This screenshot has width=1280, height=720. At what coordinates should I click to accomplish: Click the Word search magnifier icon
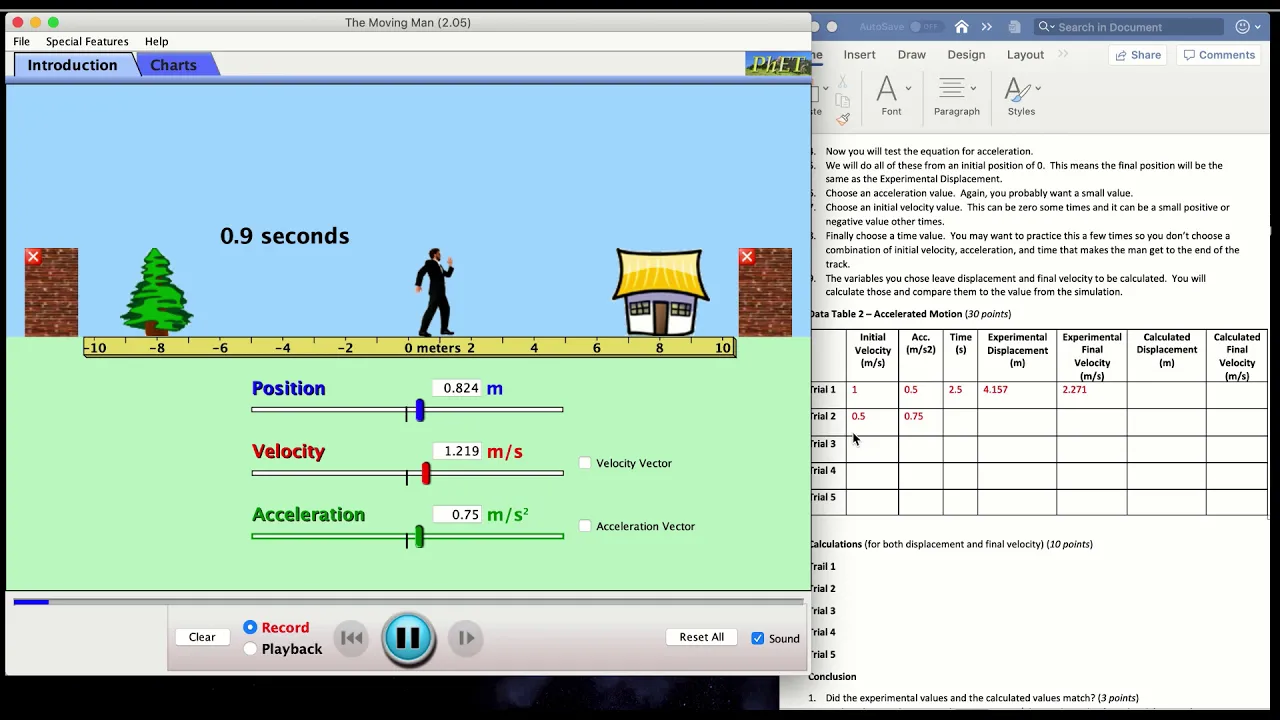[1045, 27]
